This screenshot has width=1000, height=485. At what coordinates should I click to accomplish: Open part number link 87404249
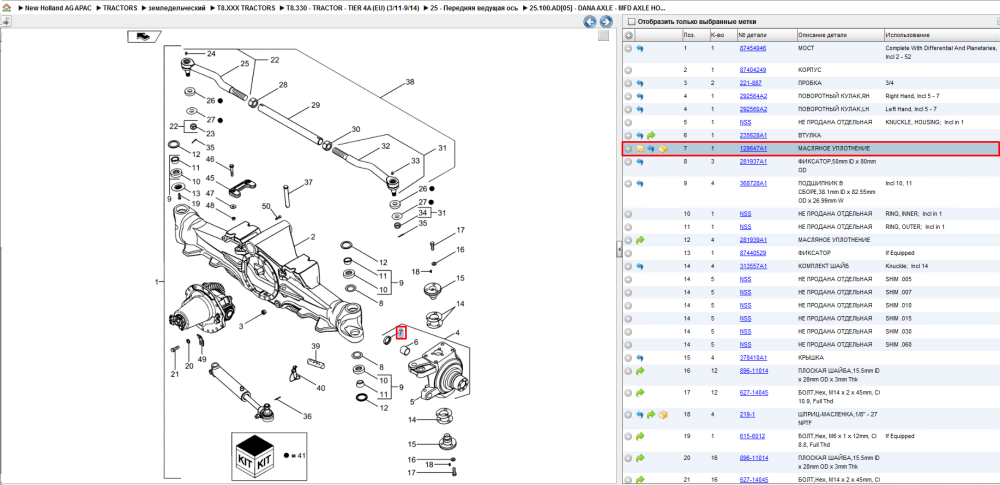tap(753, 70)
